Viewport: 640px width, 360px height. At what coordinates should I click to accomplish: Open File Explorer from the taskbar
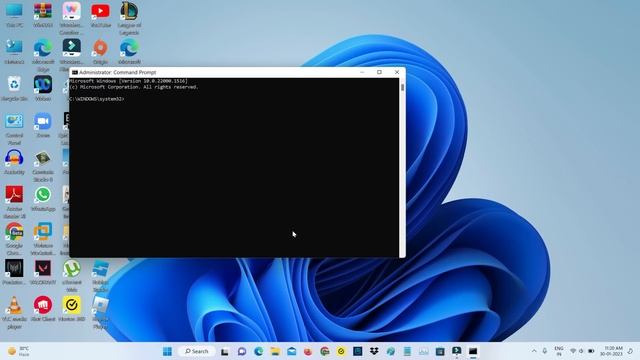(x=275, y=351)
